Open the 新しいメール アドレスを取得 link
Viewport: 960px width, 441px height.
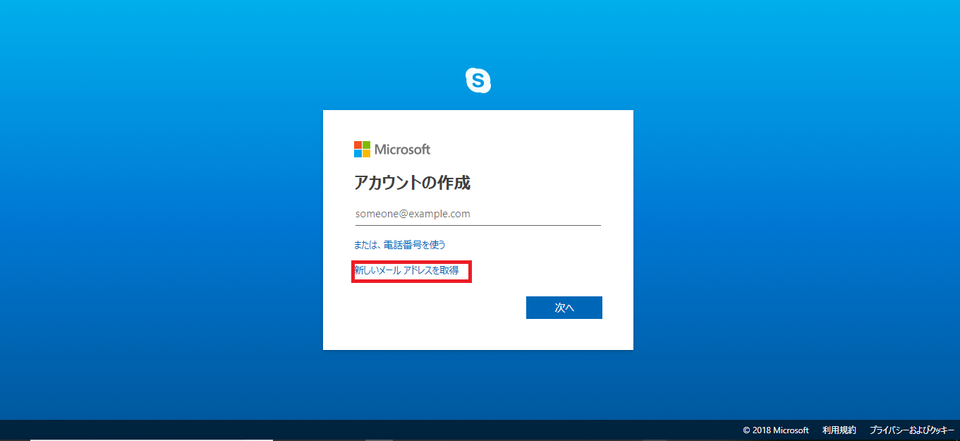tap(407, 270)
